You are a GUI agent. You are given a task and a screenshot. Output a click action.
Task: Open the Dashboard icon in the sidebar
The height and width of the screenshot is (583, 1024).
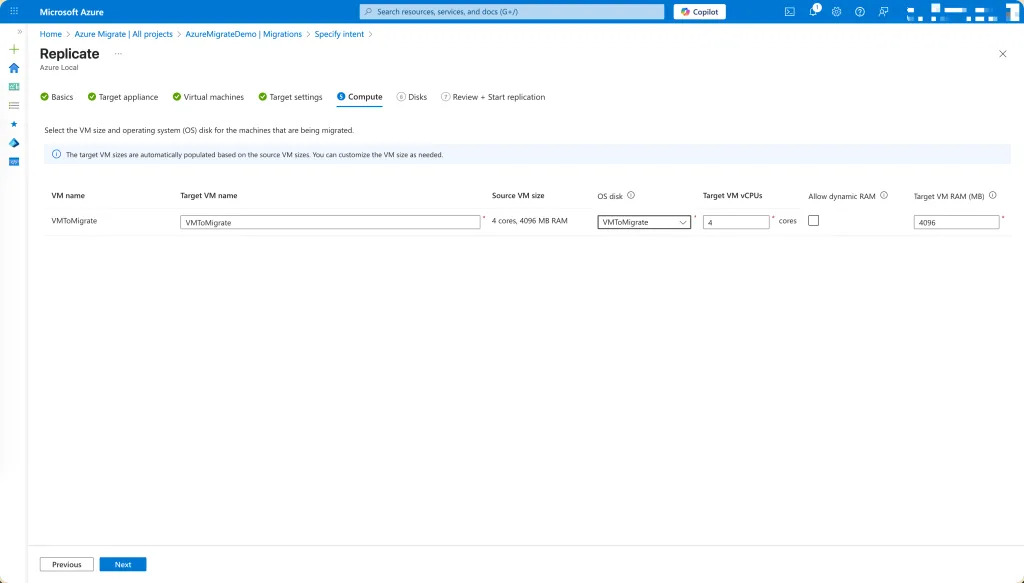pos(14,87)
